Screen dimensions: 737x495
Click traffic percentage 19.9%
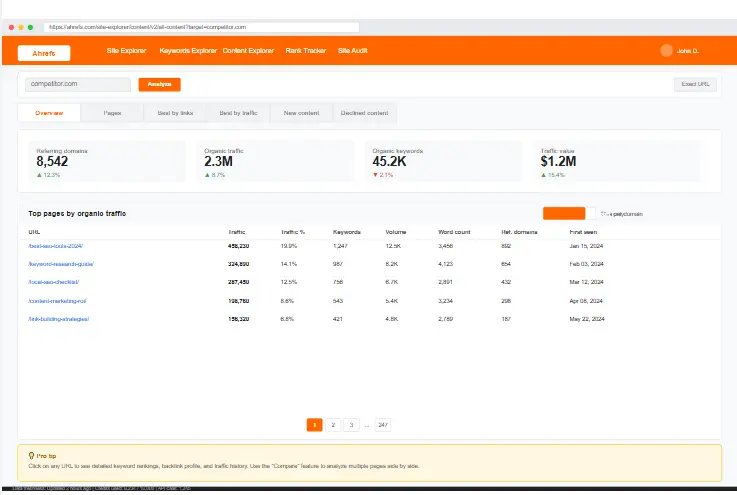(x=289, y=246)
